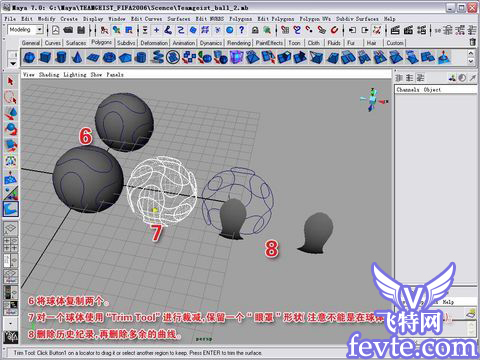This screenshot has height=360, width=480.
Task: Toggle construction history on/off icon
Action: [377, 30]
